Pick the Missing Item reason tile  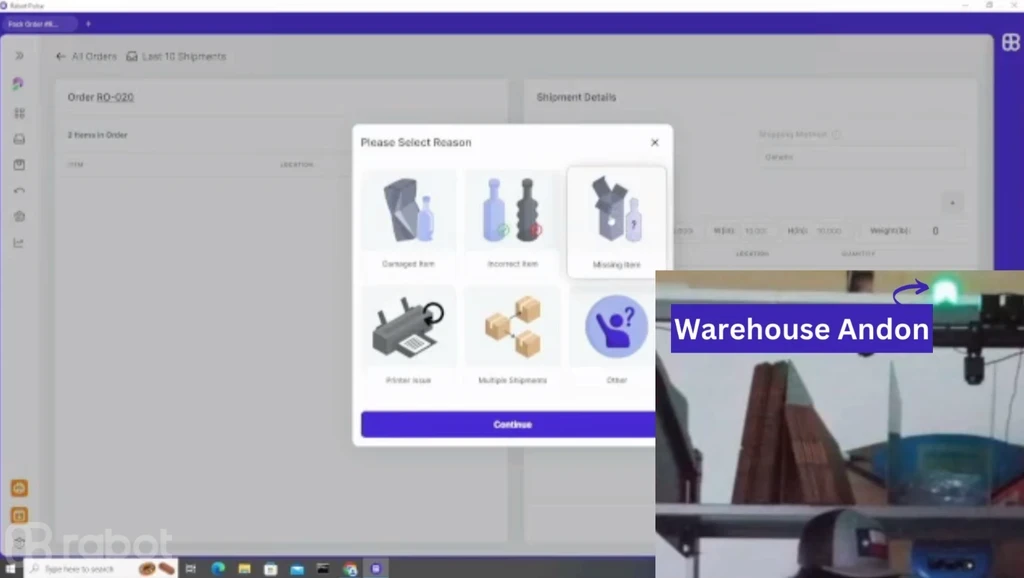click(616, 222)
